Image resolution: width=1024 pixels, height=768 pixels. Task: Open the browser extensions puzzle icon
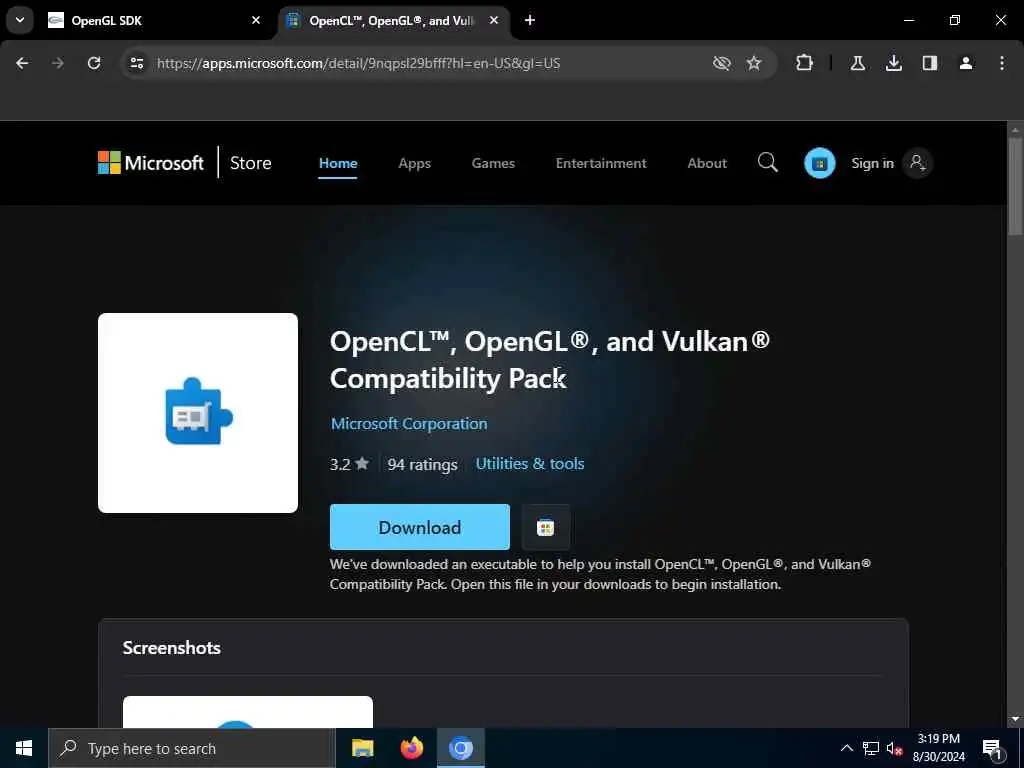pos(805,63)
